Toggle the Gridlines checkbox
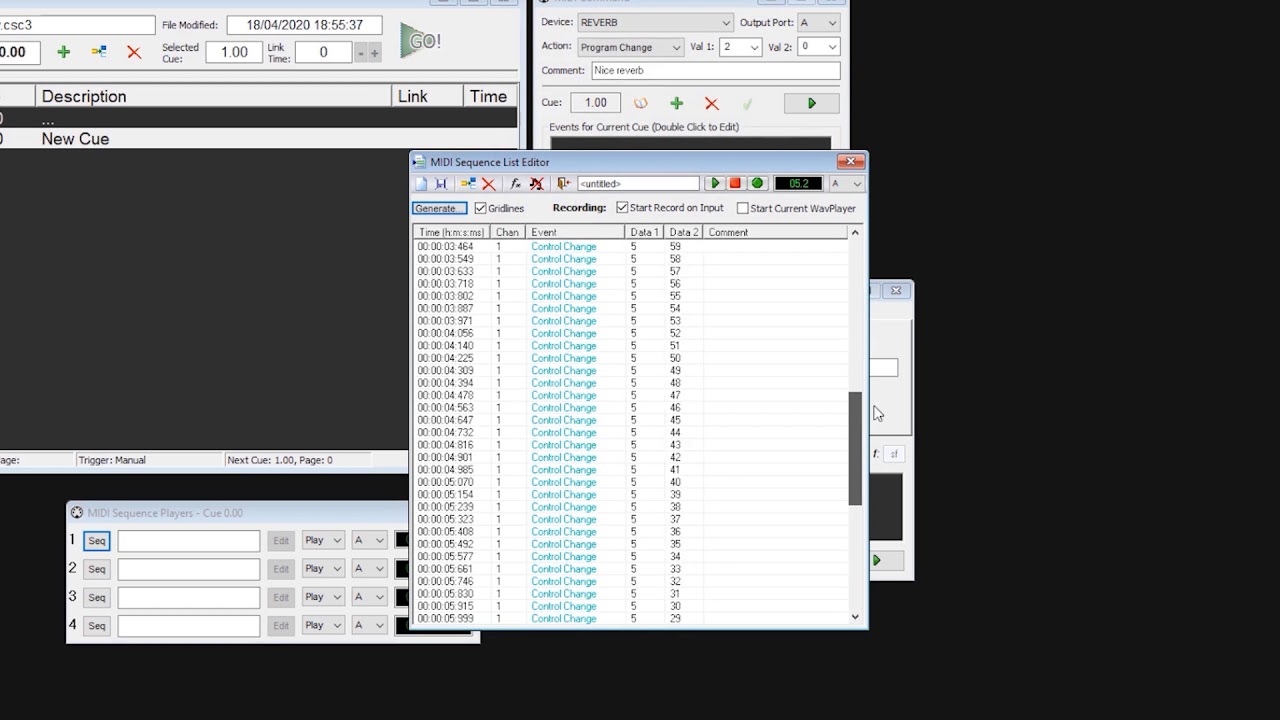This screenshot has height=720, width=1280. (x=480, y=208)
